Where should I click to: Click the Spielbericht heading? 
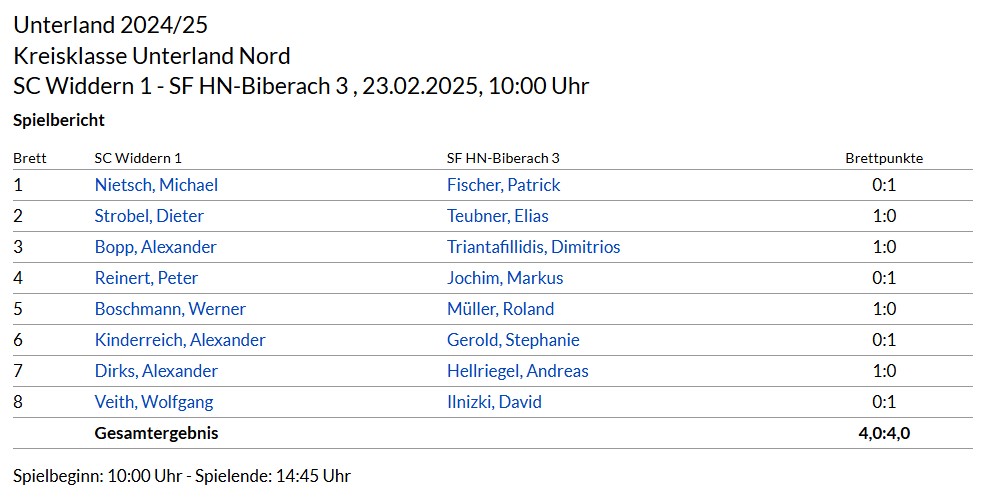(x=59, y=120)
